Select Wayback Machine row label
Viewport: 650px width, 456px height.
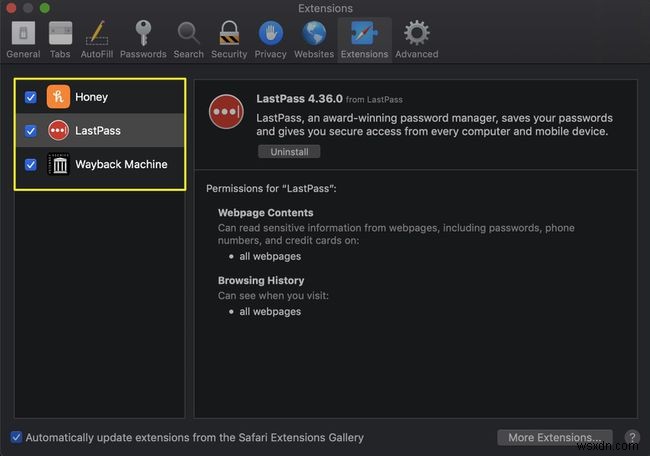pos(121,164)
